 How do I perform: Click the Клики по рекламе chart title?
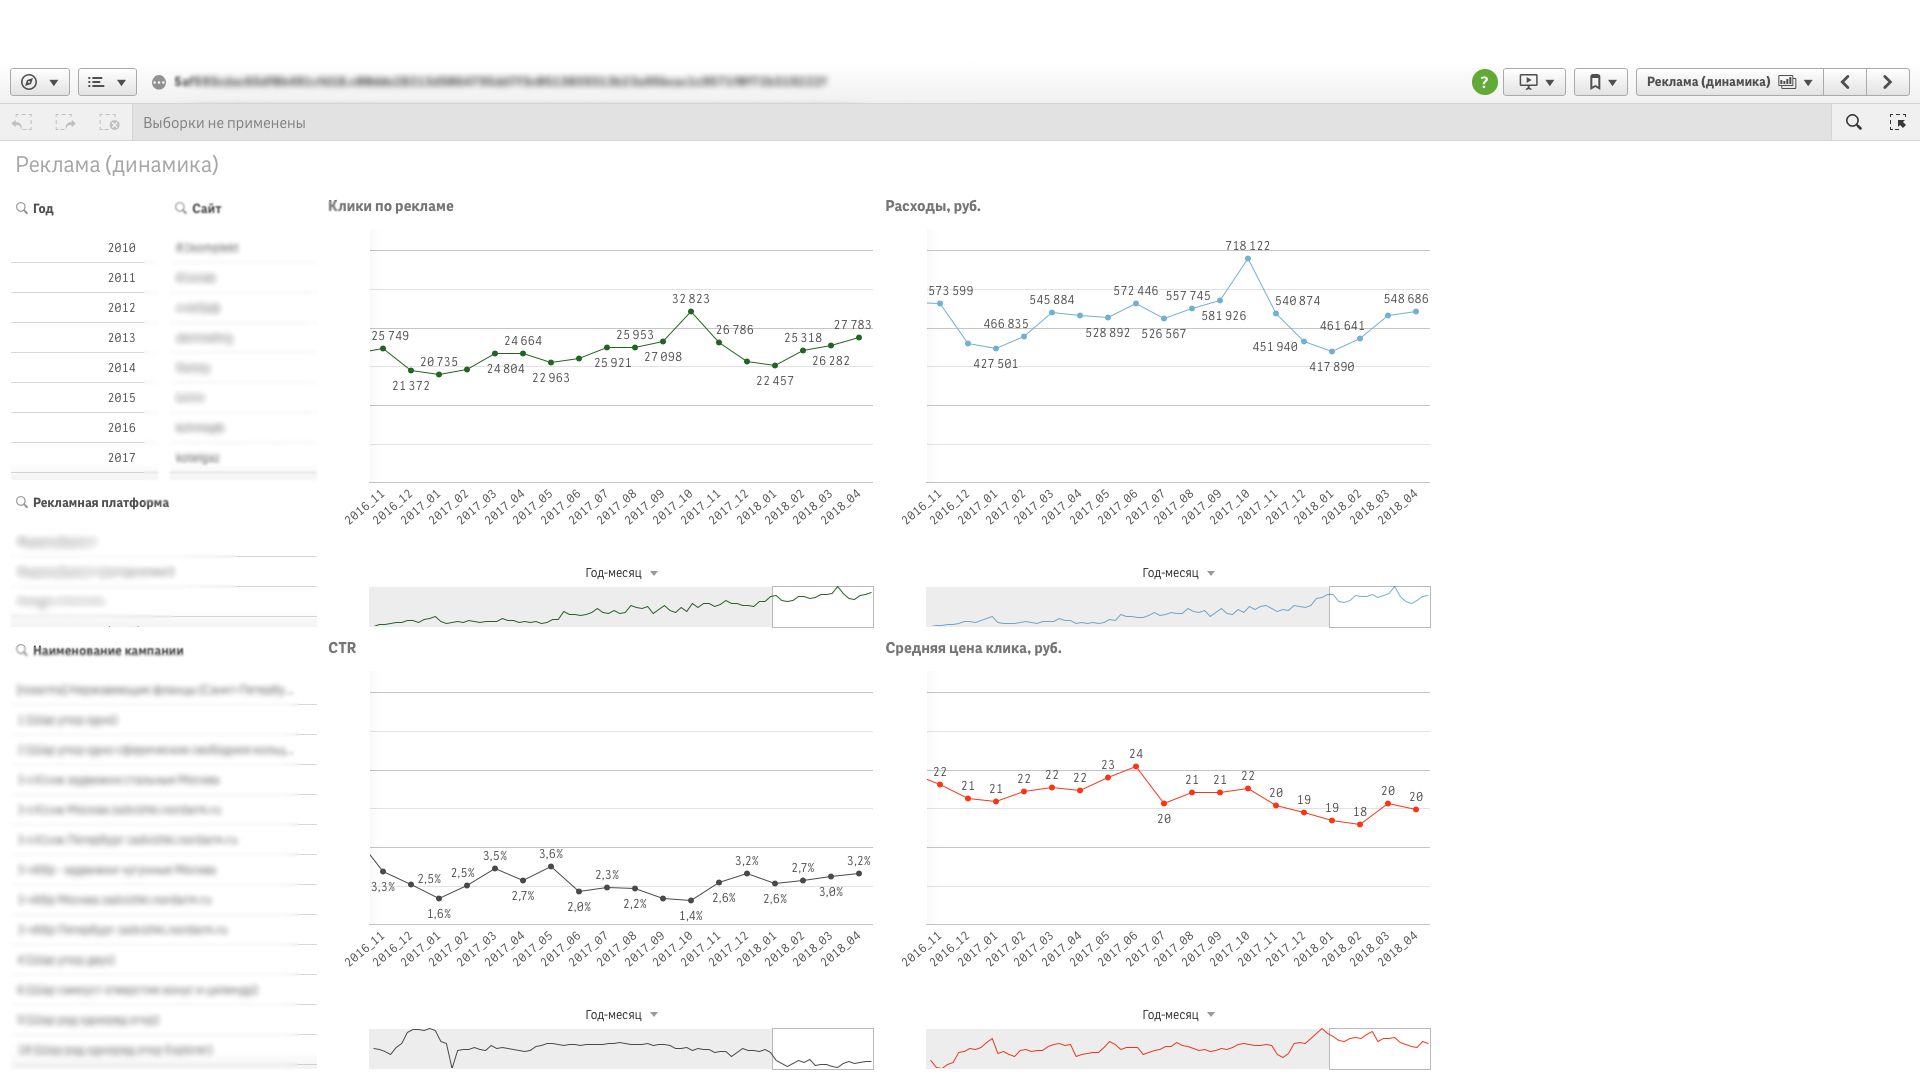391,206
